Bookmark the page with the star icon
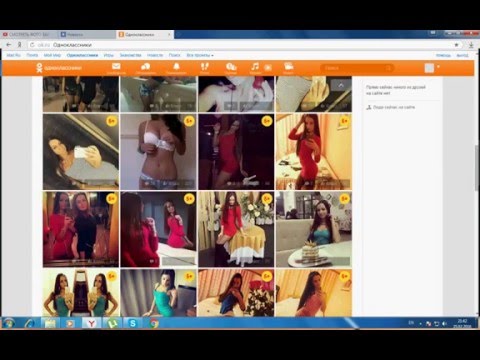 click(456, 45)
